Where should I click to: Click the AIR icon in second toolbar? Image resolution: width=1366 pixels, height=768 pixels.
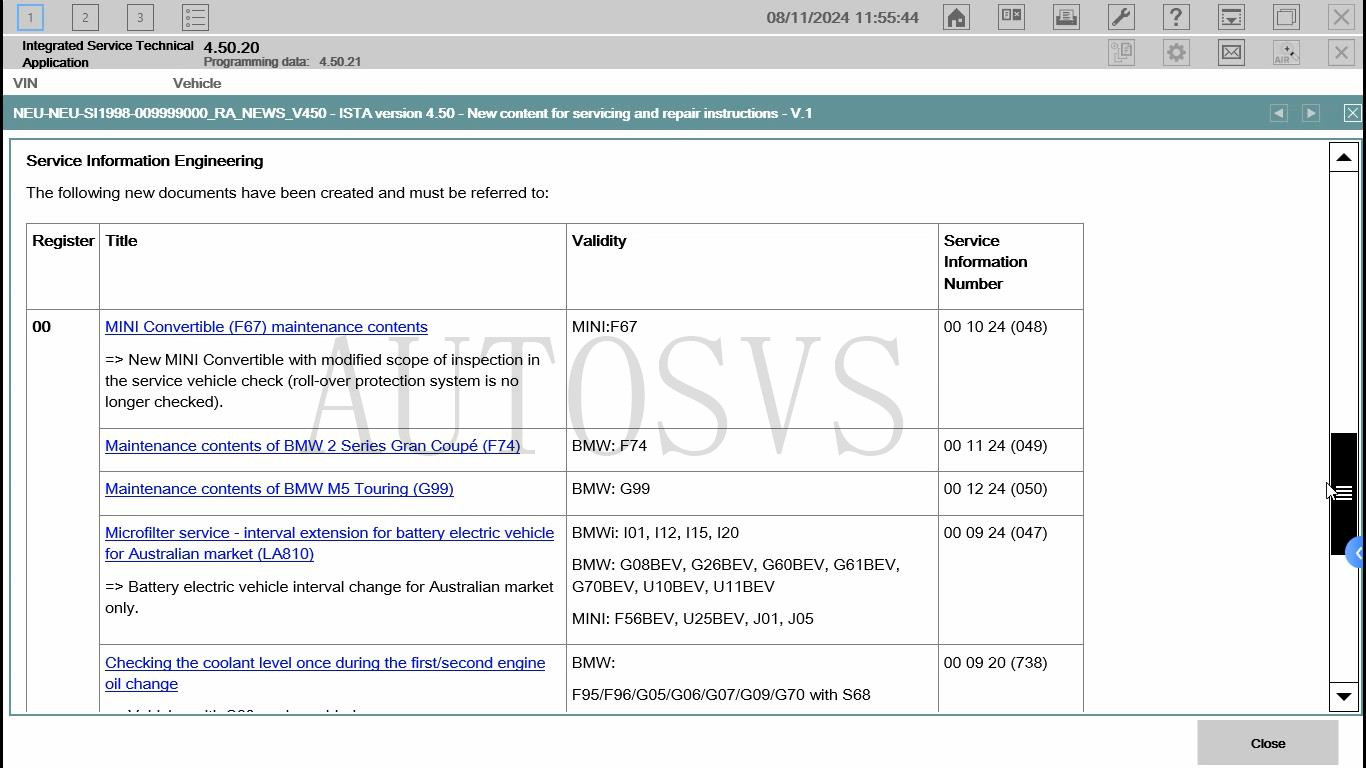click(x=1286, y=52)
